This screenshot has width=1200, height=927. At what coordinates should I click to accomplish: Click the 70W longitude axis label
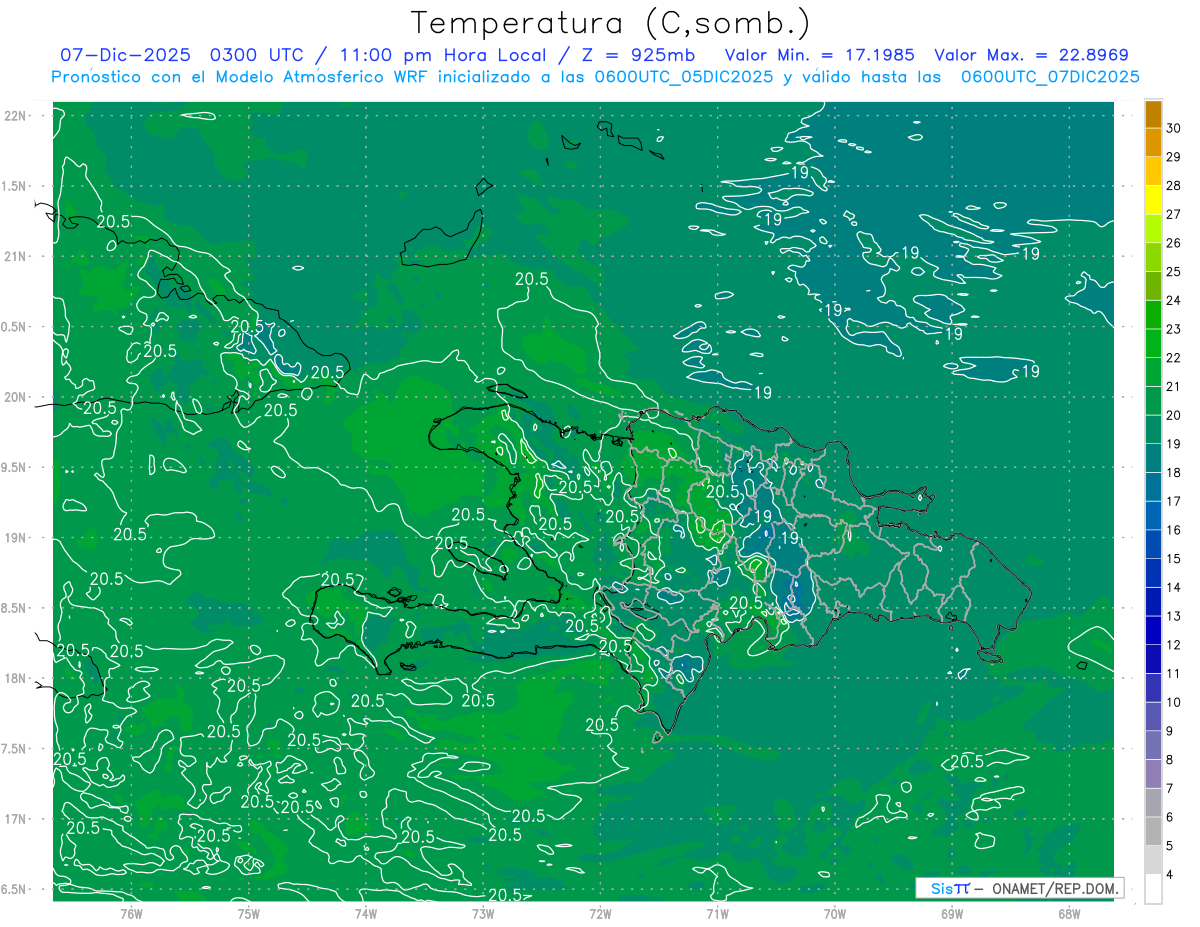click(835, 914)
